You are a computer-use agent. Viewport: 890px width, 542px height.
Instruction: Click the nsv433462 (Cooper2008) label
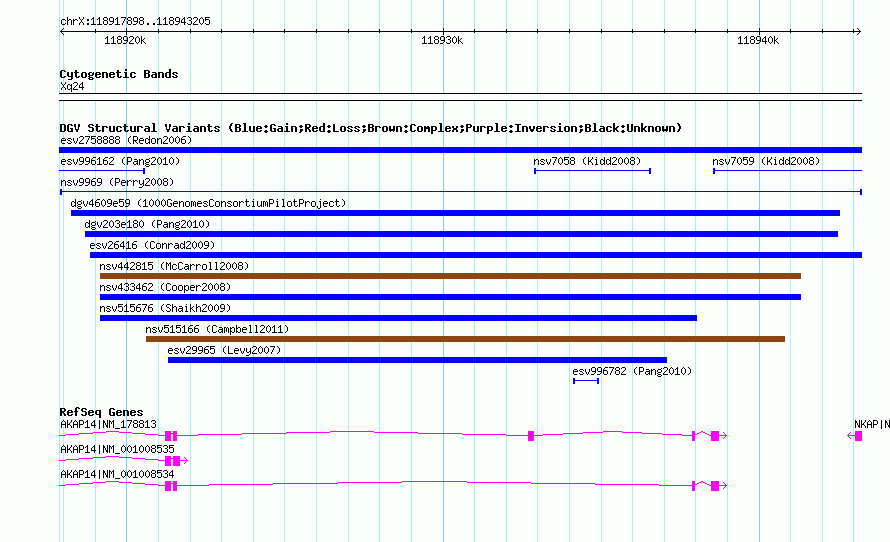point(165,287)
